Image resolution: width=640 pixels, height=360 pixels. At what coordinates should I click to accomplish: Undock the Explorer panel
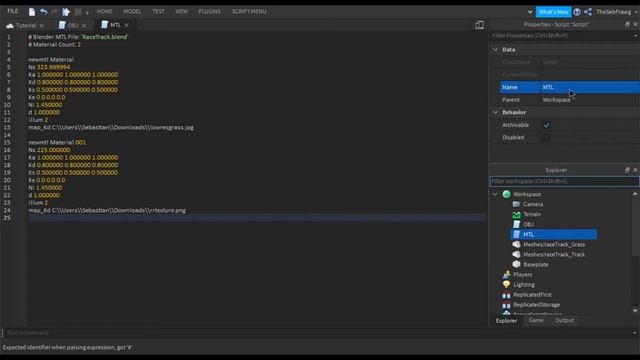(x=627, y=170)
